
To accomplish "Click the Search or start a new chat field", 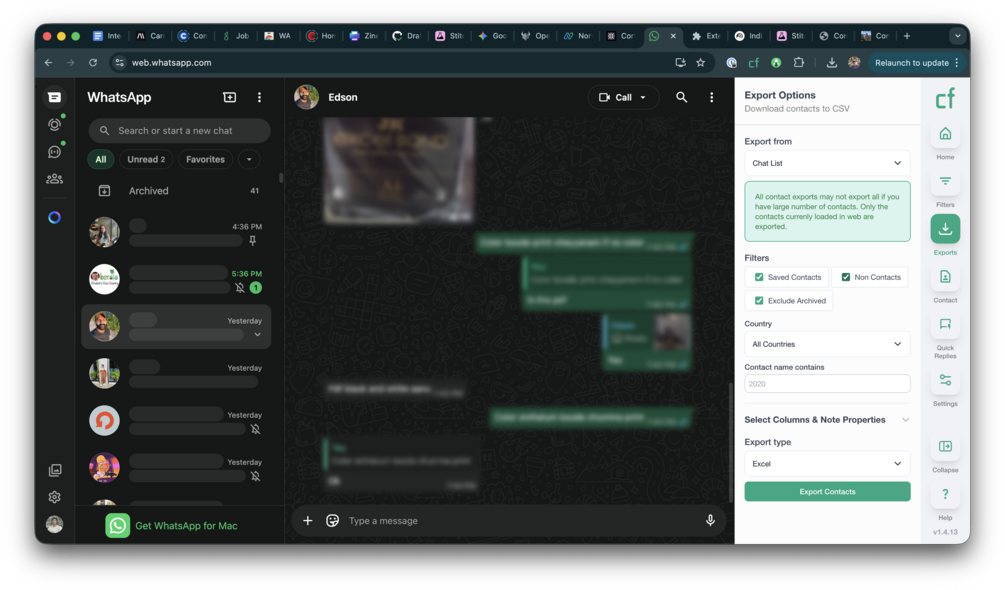I will point(179,131).
